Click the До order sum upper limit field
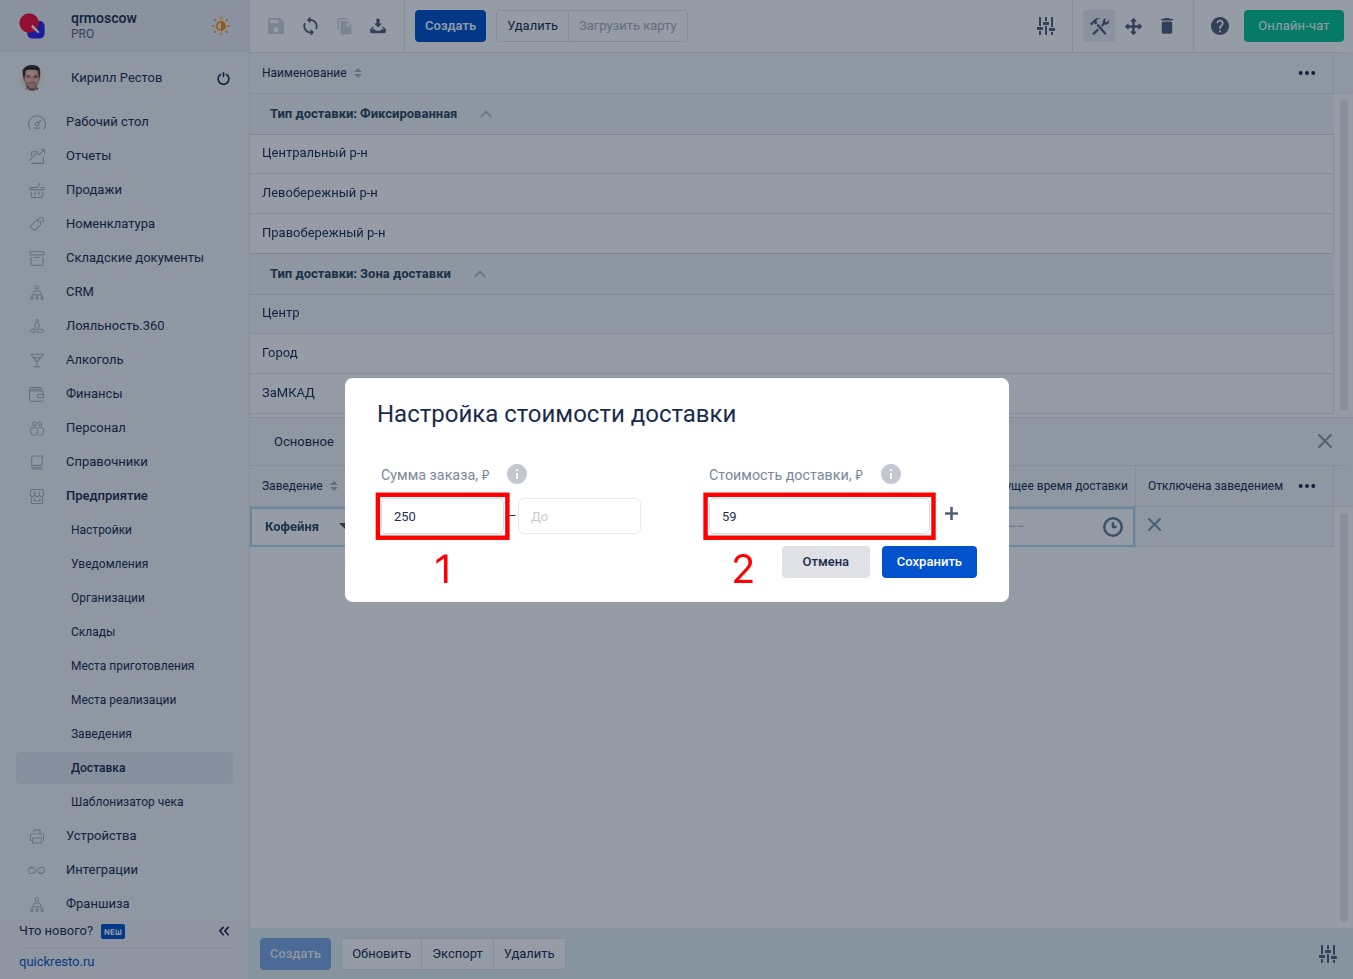1353x979 pixels. 579,517
